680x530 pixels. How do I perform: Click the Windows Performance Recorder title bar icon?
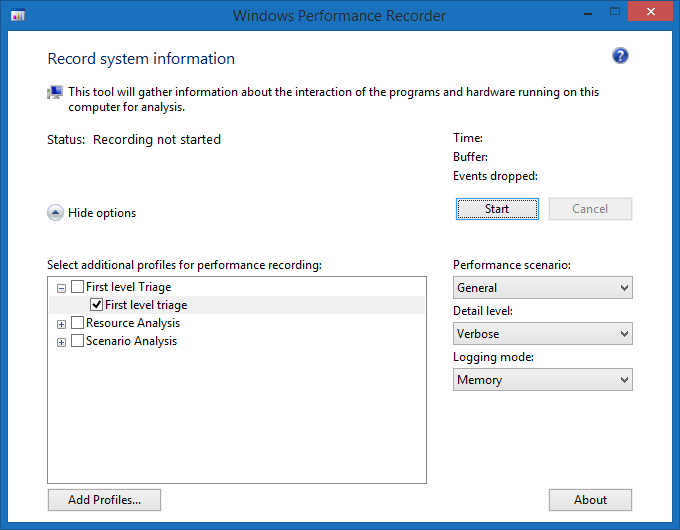(x=17, y=16)
